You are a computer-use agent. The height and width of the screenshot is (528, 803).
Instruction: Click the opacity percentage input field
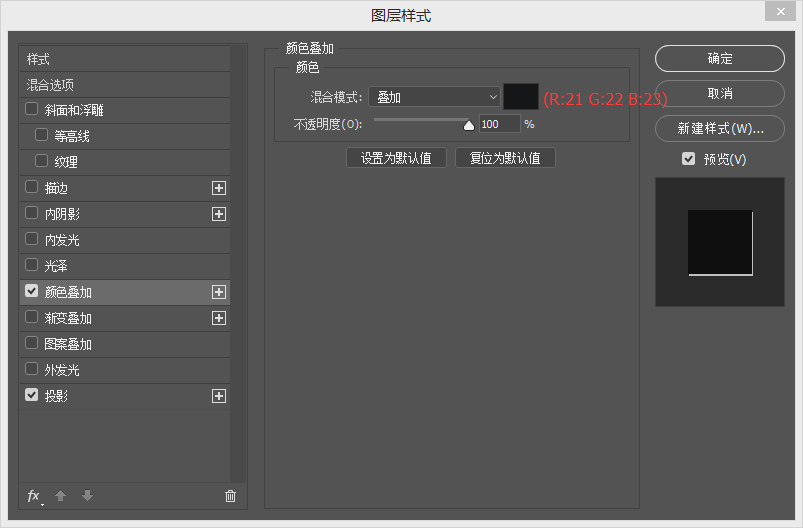pyautogui.click(x=499, y=124)
